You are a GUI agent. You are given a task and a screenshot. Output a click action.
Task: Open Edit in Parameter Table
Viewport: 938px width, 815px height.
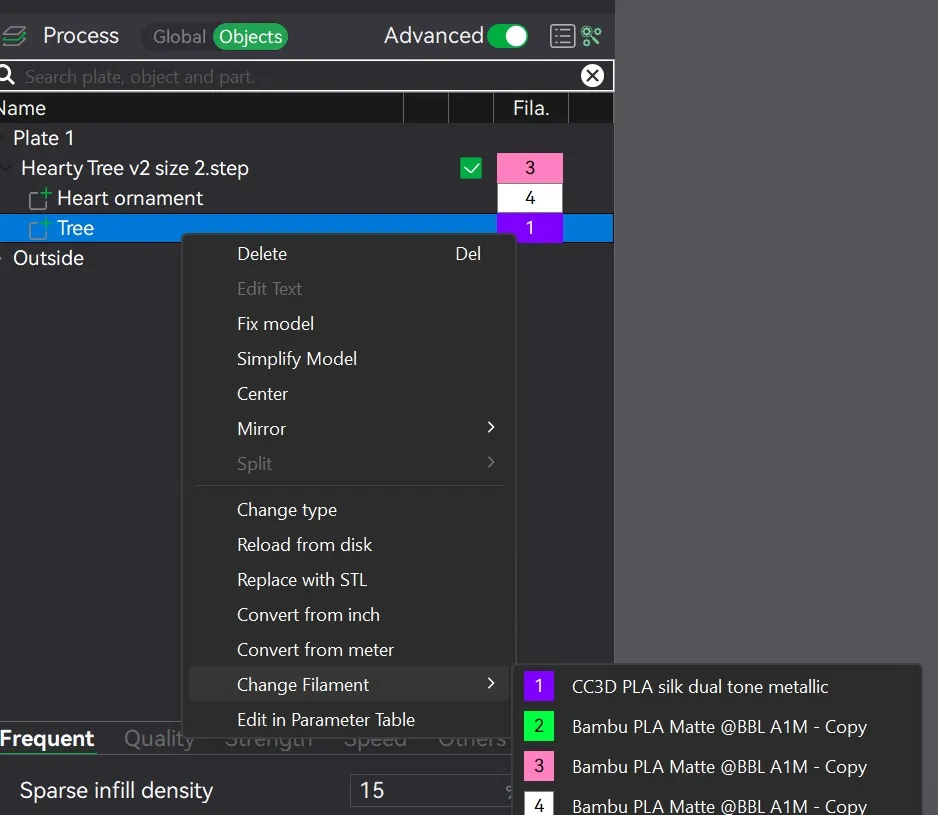[x=349, y=720]
